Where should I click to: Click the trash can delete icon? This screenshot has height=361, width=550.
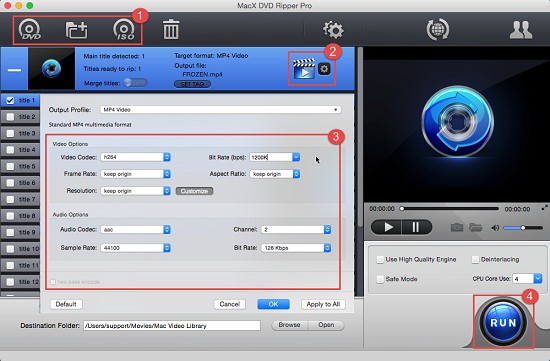pyautogui.click(x=171, y=29)
